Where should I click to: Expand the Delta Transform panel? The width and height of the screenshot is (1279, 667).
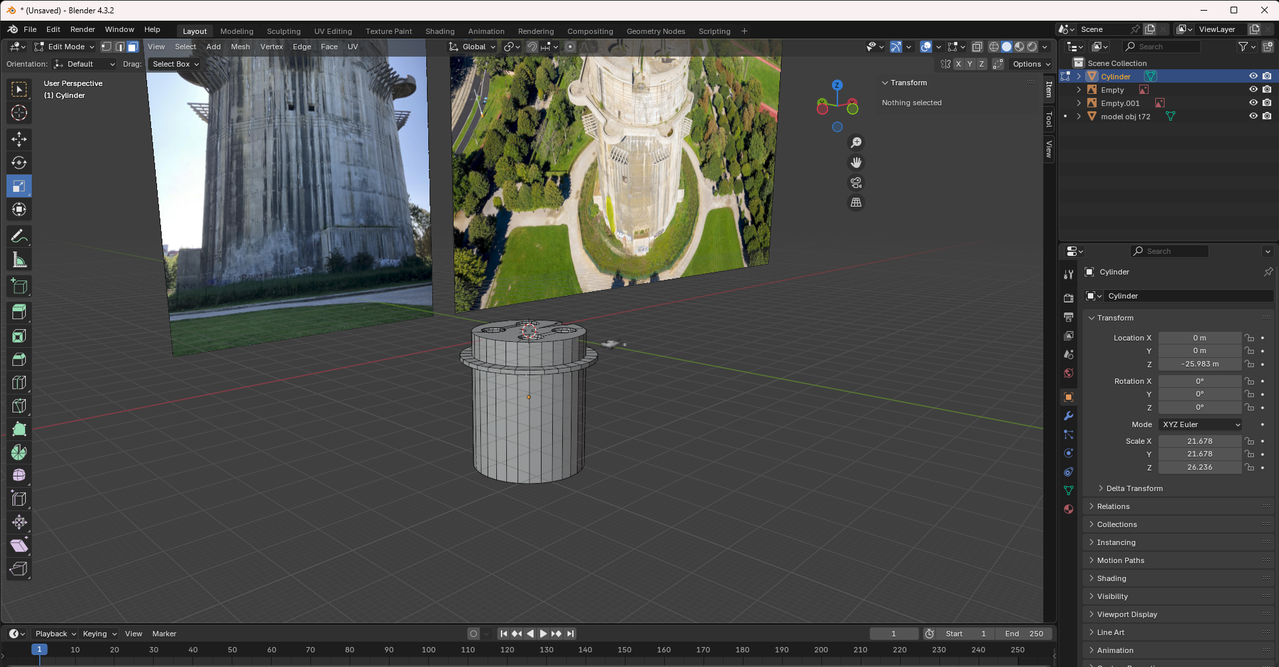(x=1134, y=488)
